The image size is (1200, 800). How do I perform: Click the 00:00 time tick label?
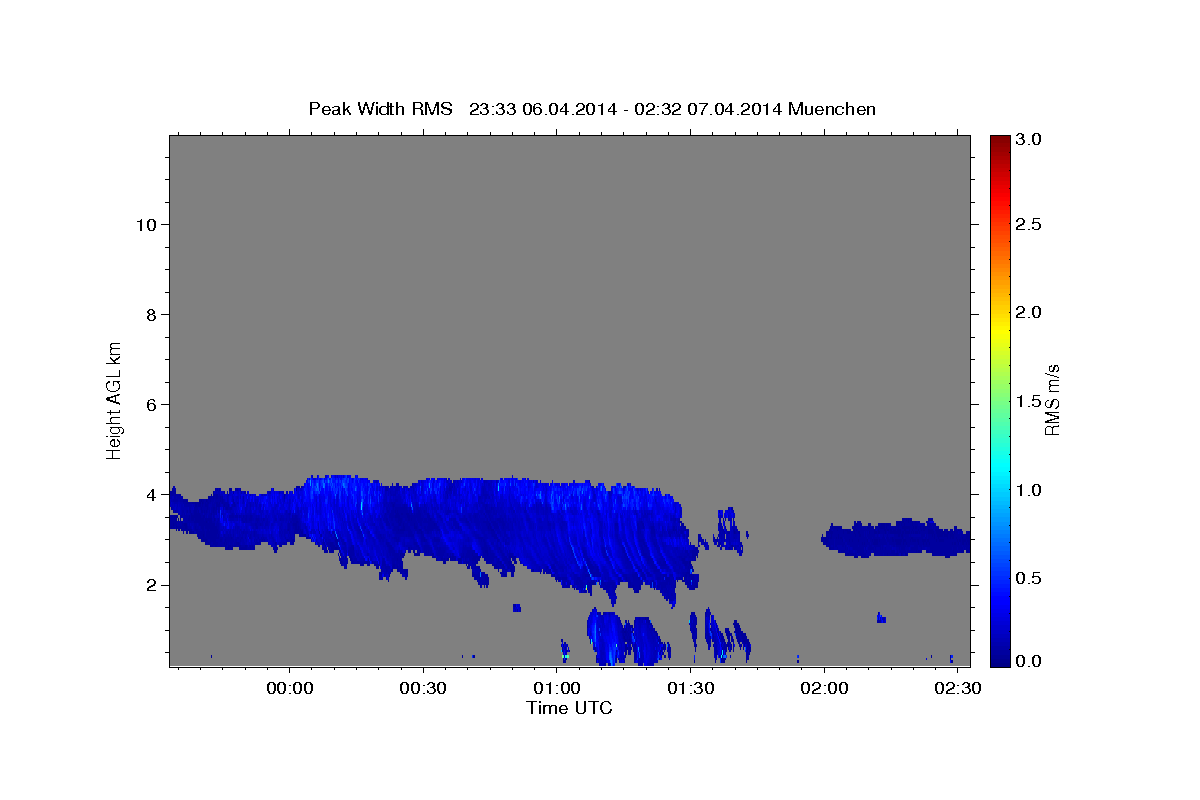(x=290, y=689)
